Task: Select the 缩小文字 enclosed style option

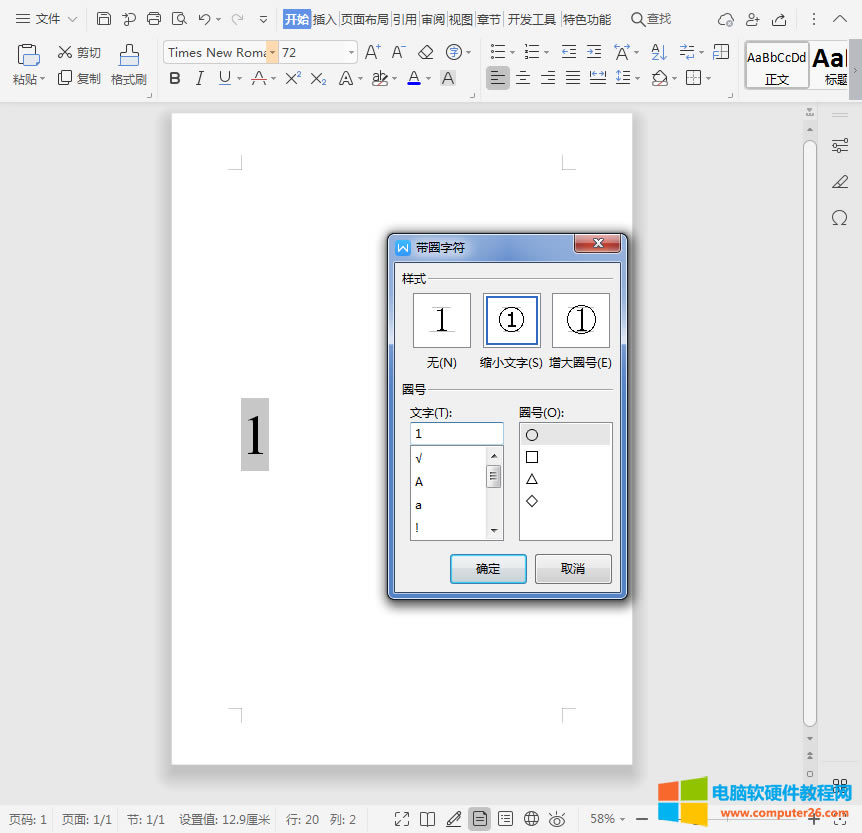Action: [x=511, y=320]
